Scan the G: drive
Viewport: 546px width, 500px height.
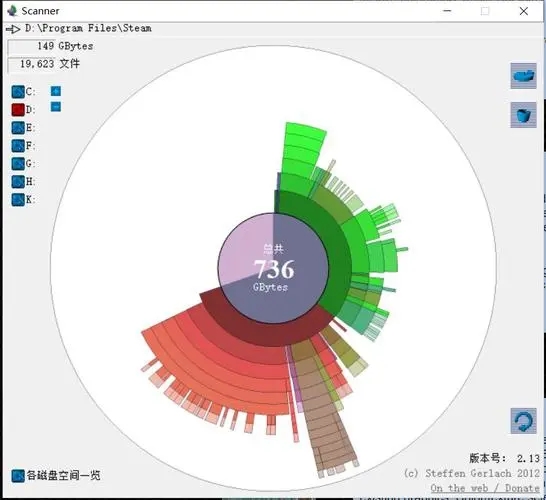point(18,164)
